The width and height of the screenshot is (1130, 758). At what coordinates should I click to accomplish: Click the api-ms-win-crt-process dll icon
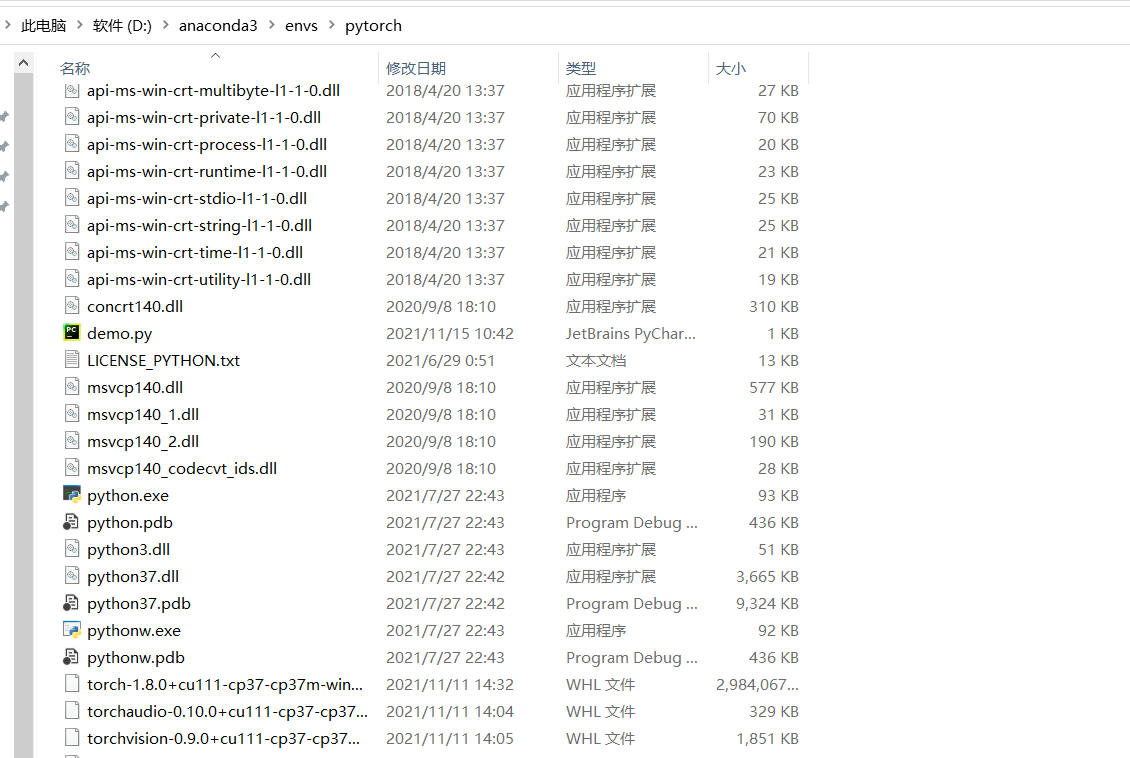click(71, 143)
